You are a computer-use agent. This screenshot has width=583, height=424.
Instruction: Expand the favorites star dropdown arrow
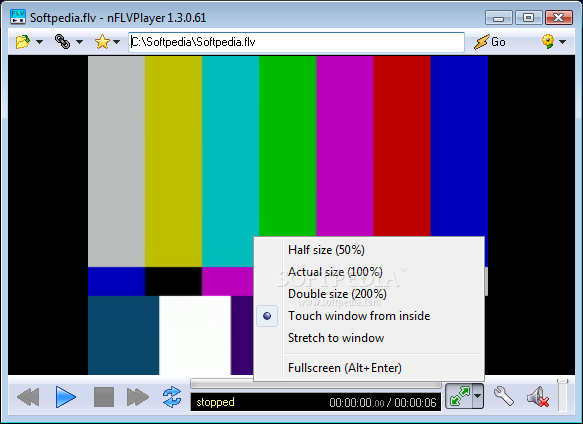pyautogui.click(x=117, y=42)
